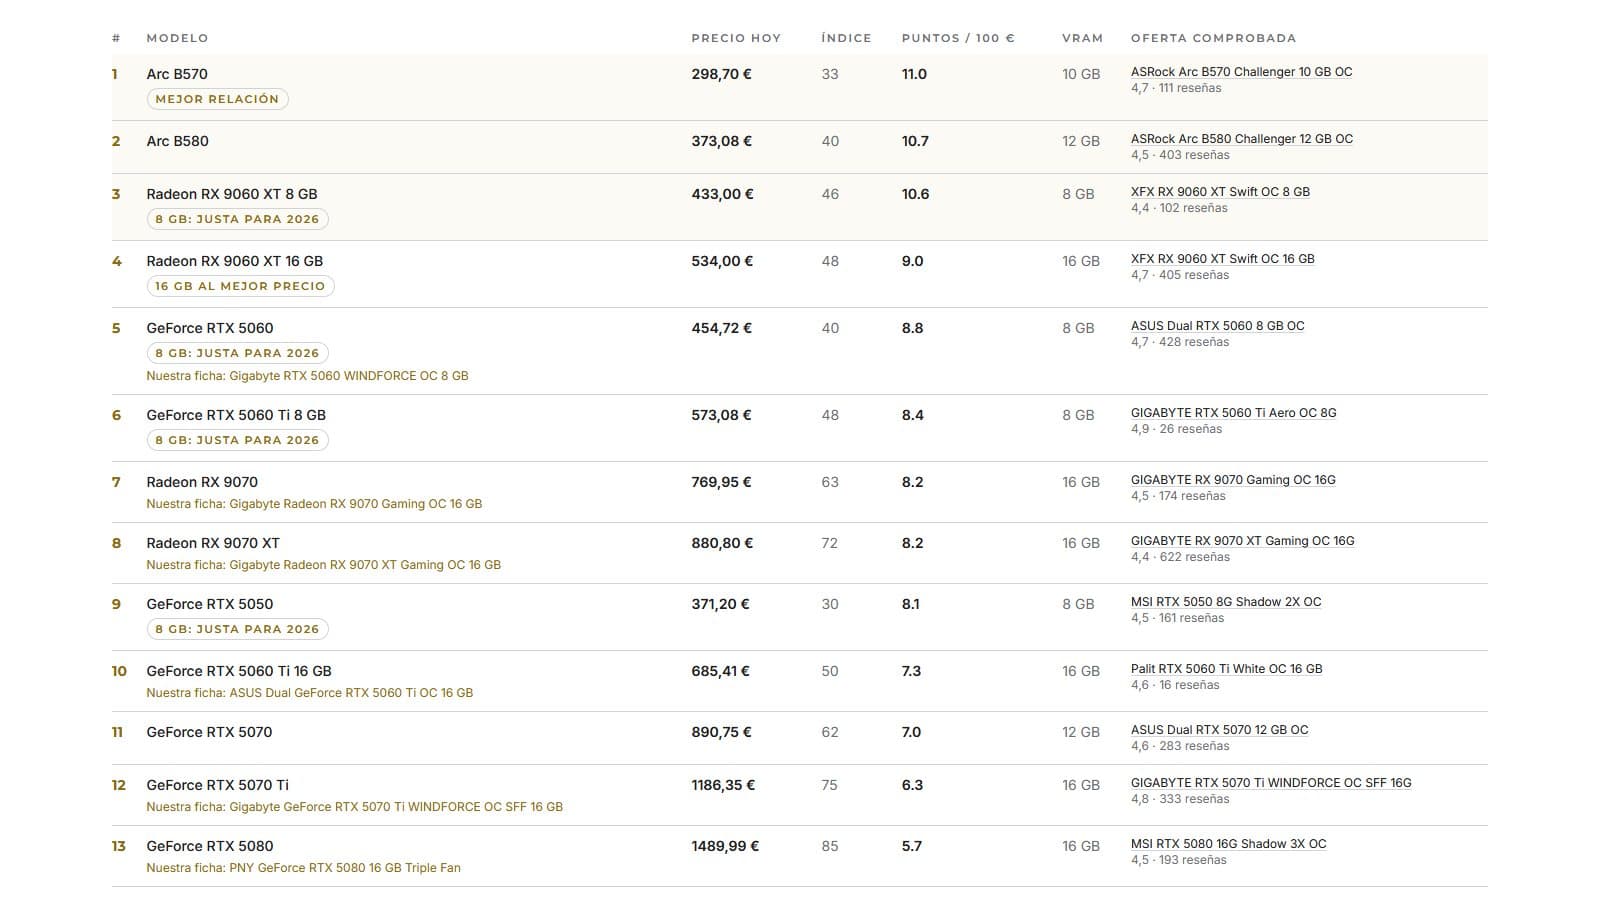Click the 371,20 € price
This screenshot has height=900, width=1600.
tap(721, 604)
